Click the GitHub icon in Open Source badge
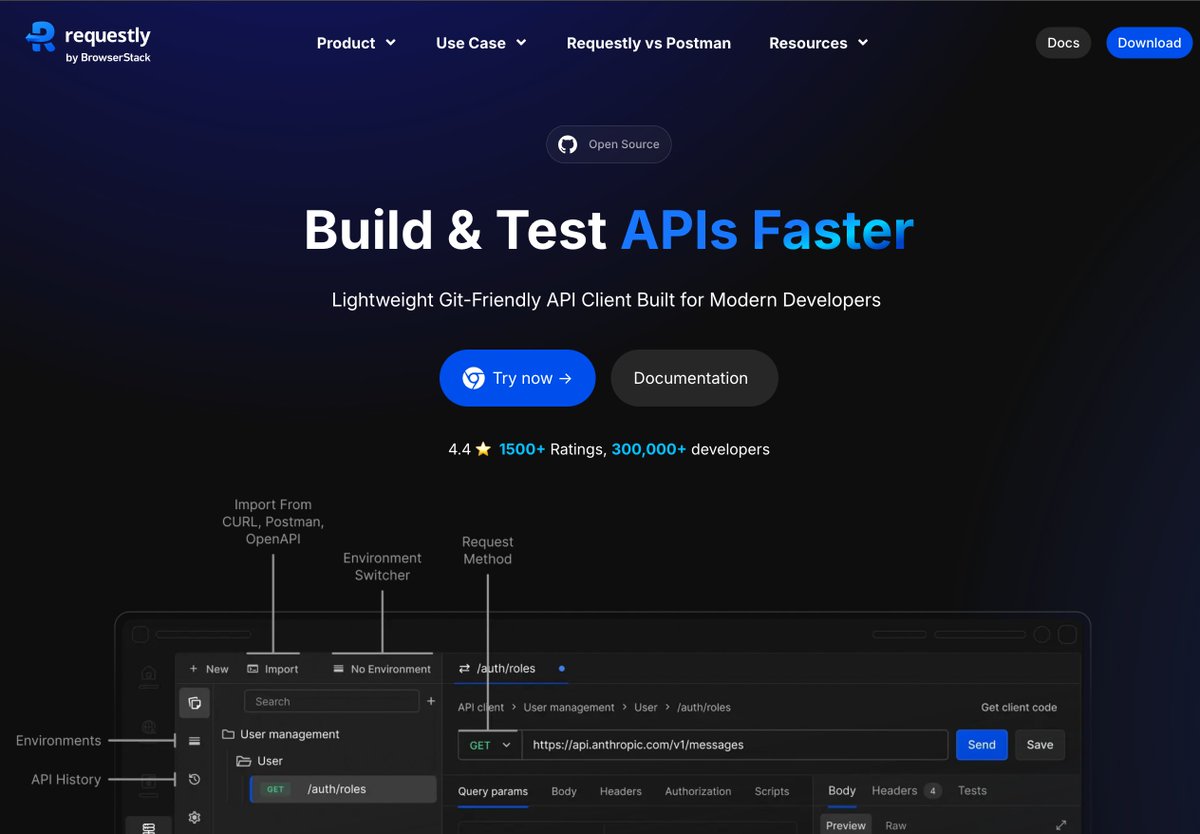Screen dimensions: 1200x834 (x=568, y=144)
